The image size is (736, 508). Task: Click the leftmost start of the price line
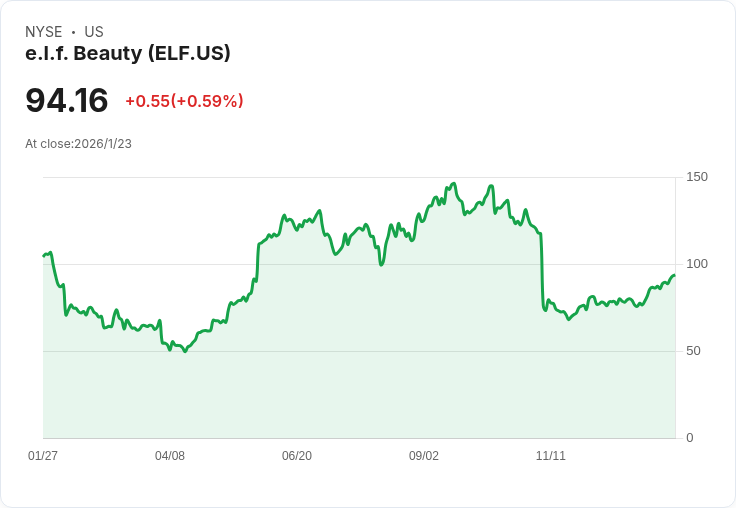tap(44, 256)
